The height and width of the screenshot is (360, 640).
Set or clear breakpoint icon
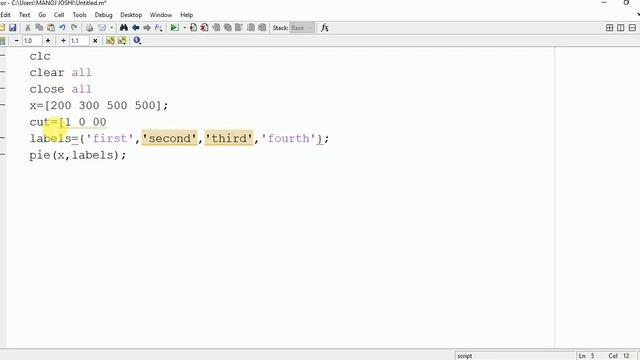(x=193, y=28)
